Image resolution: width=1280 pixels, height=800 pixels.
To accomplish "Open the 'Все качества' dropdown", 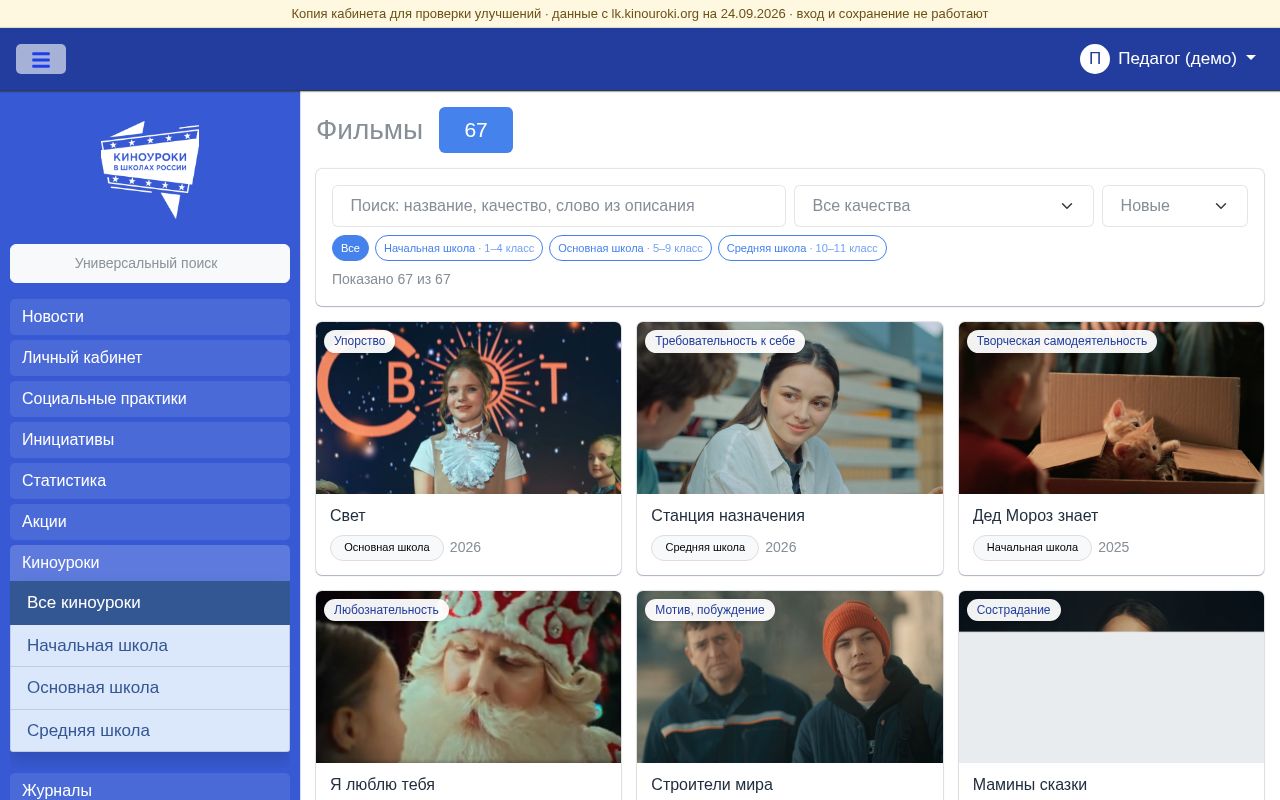I will tap(943, 206).
